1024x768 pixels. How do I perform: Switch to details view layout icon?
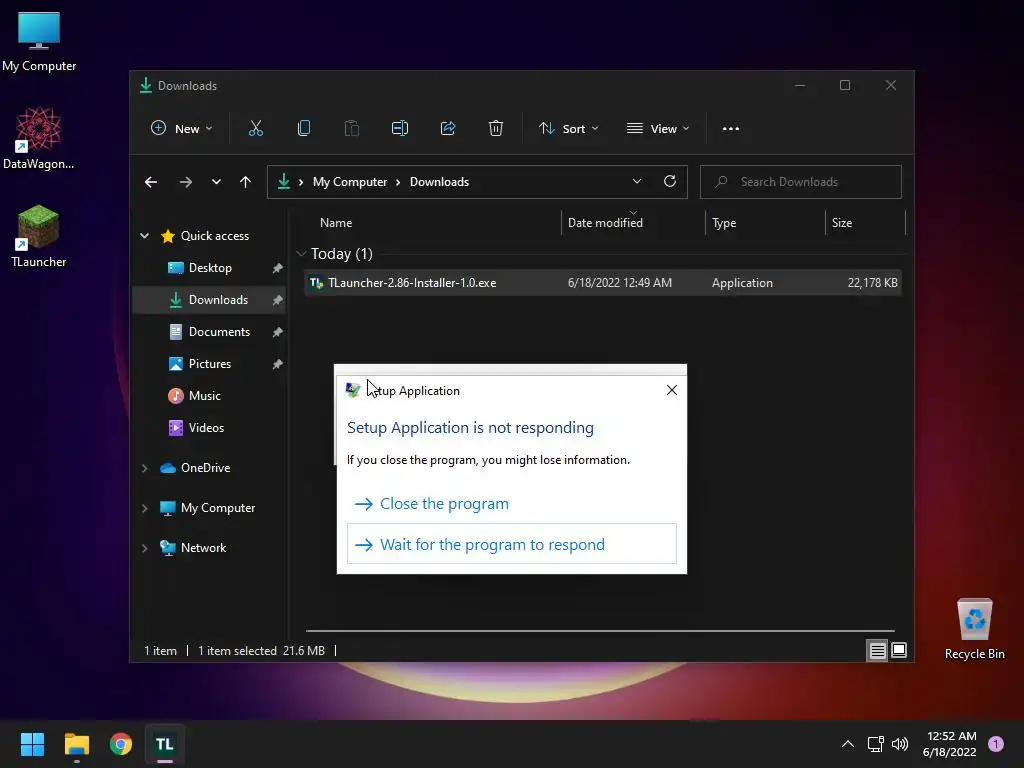click(877, 650)
